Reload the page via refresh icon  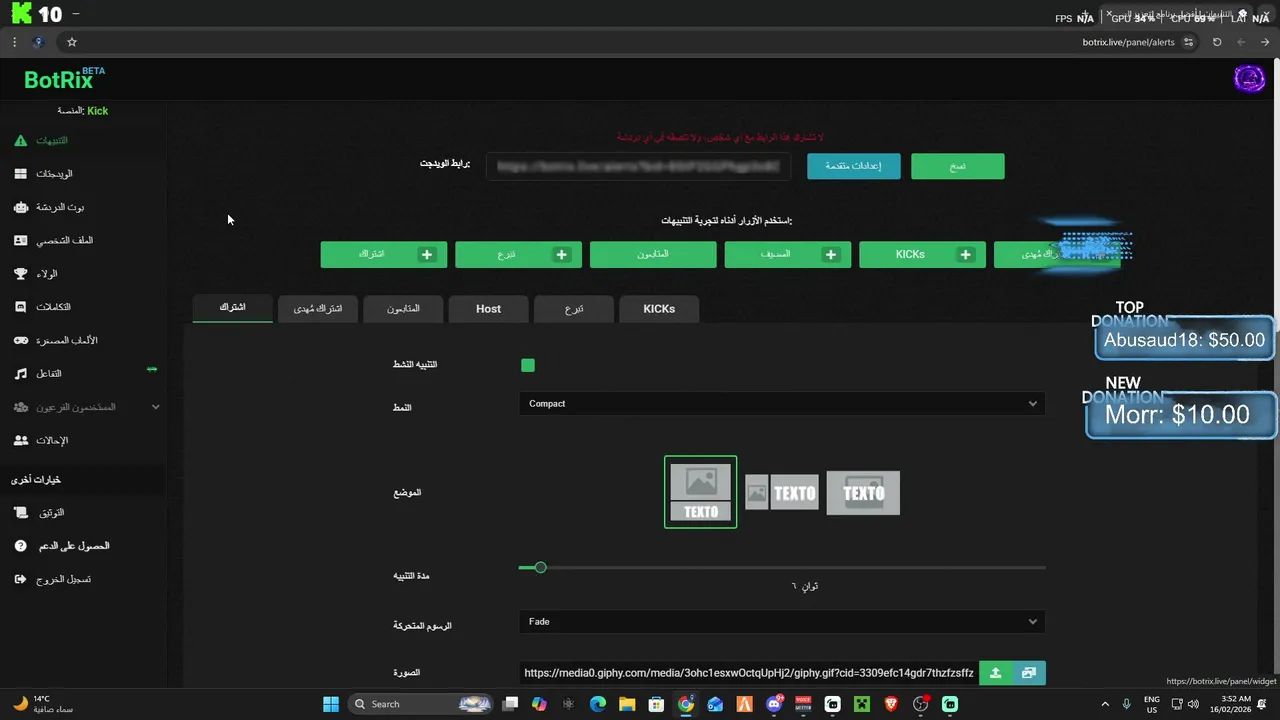coord(1217,42)
